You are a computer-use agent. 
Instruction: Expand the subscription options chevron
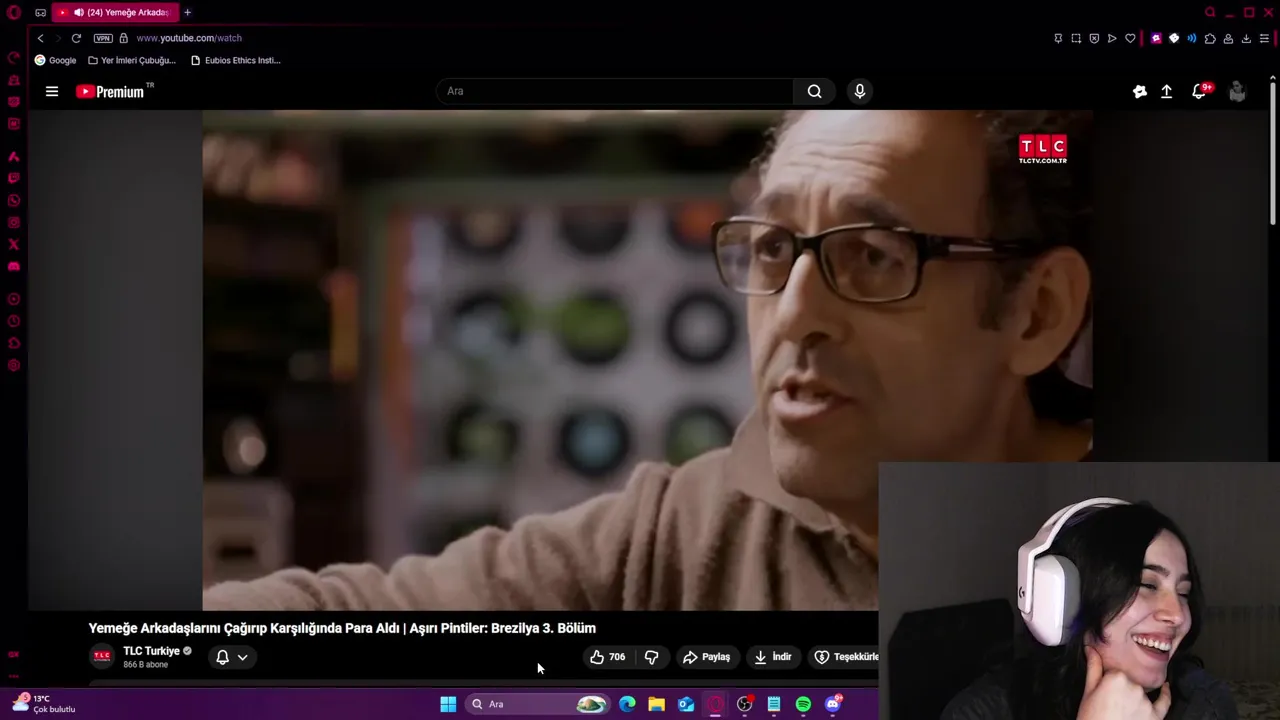pyautogui.click(x=242, y=657)
